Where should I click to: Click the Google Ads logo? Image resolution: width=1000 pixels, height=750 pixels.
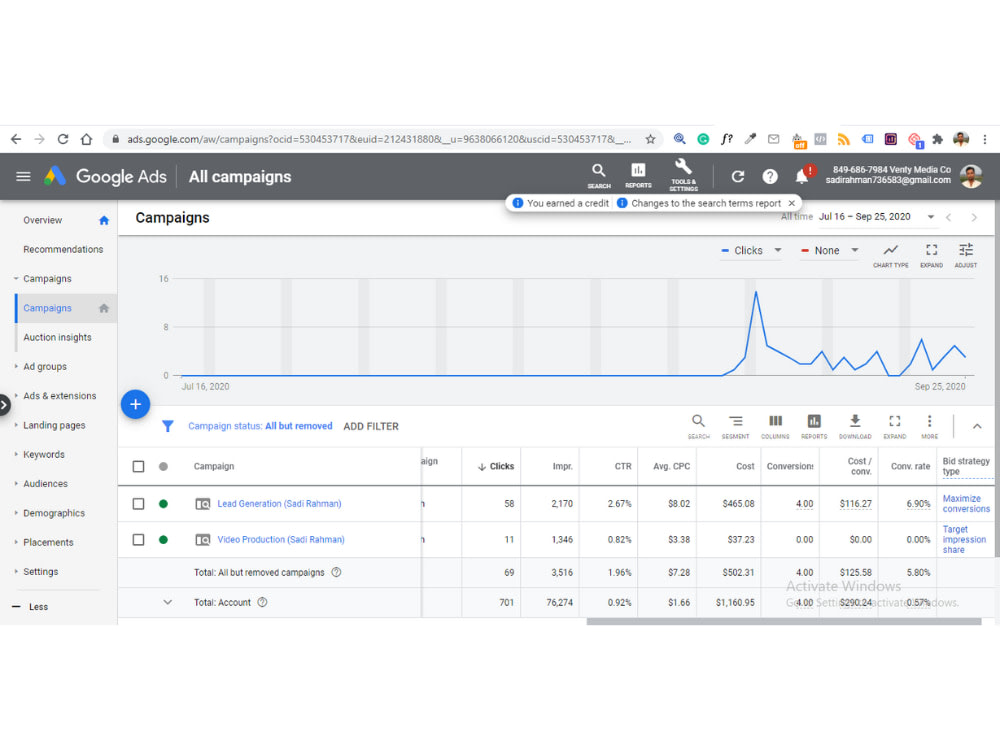[x=106, y=177]
